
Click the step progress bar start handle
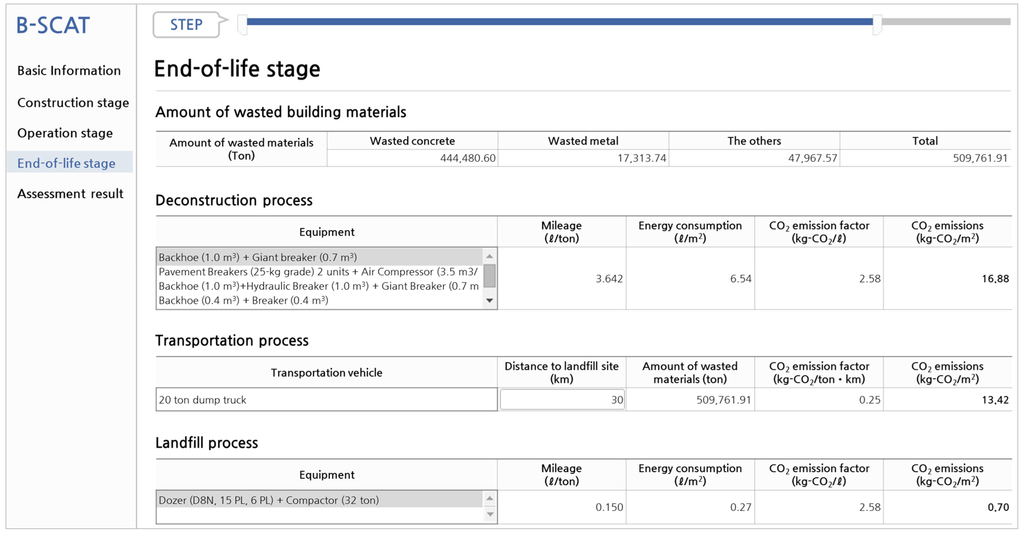tap(242, 22)
